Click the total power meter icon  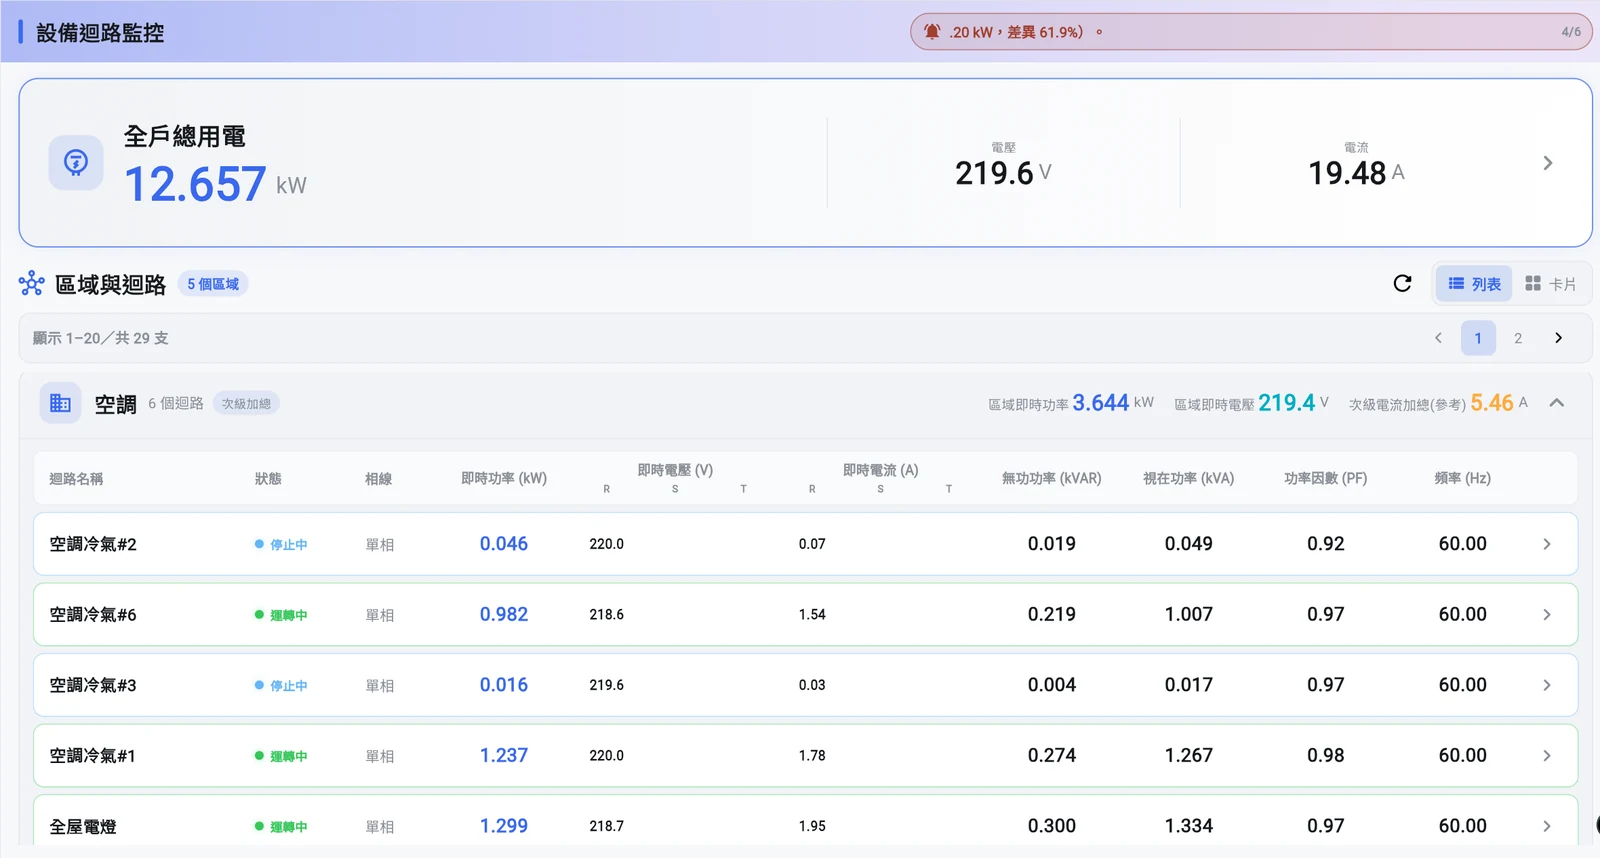click(76, 162)
